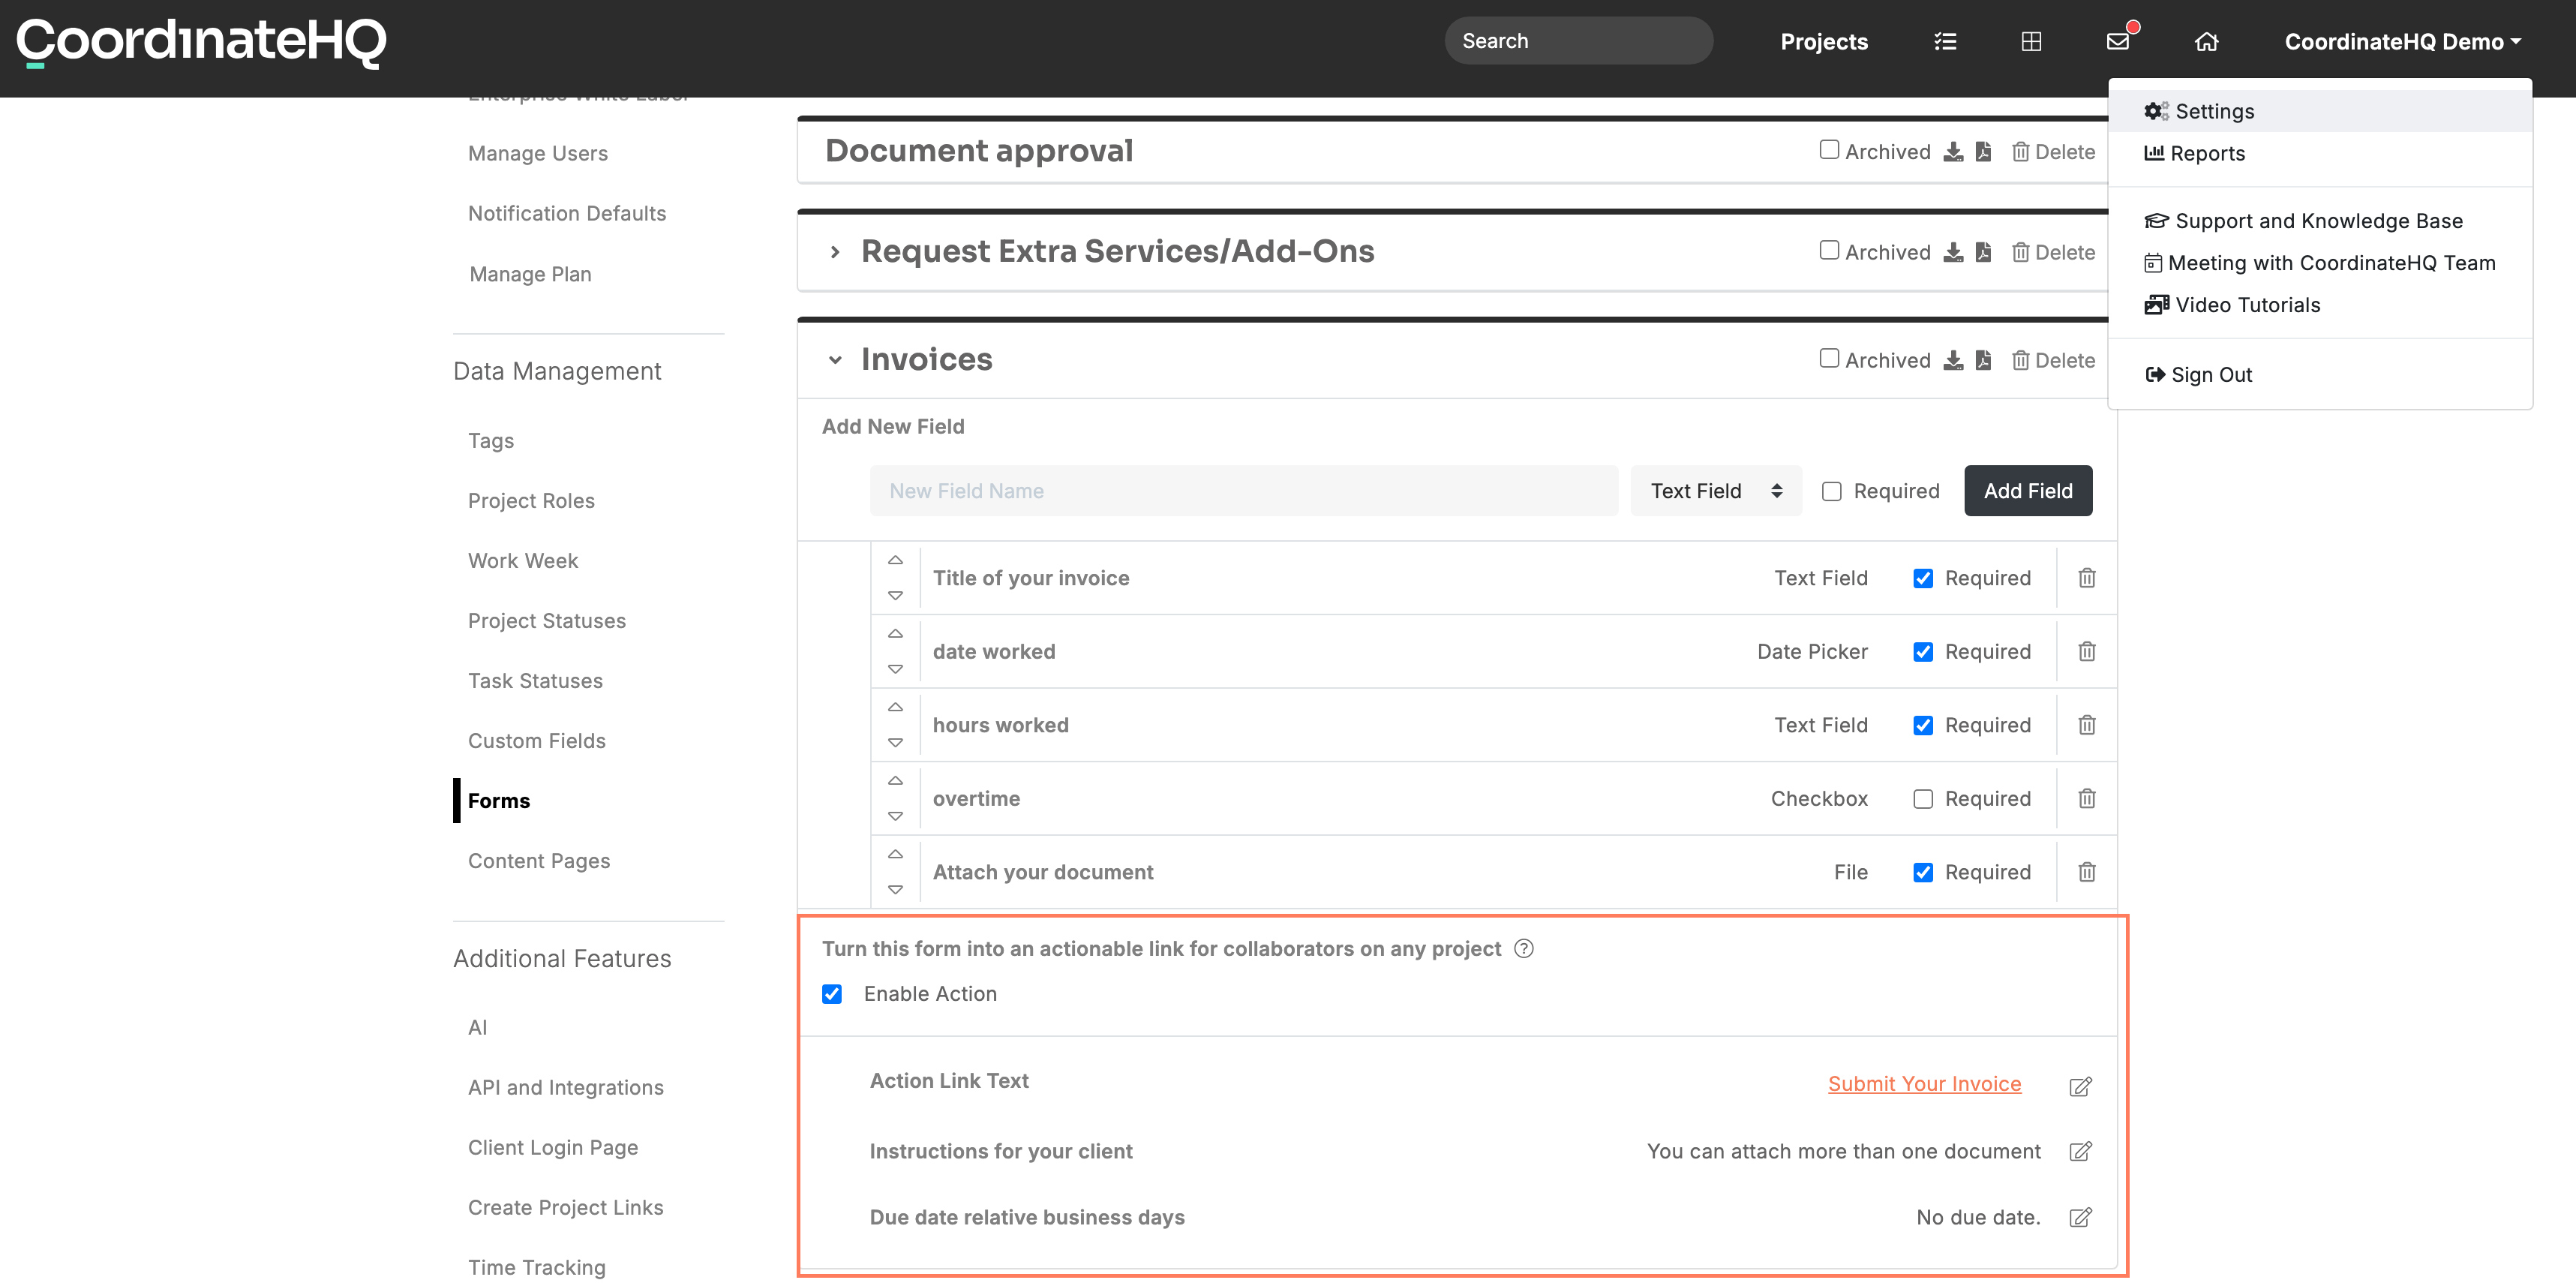Viewport: 2576px width, 1283px height.
Task: Open the grid view icon in top bar
Action: pyautogui.click(x=2031, y=41)
